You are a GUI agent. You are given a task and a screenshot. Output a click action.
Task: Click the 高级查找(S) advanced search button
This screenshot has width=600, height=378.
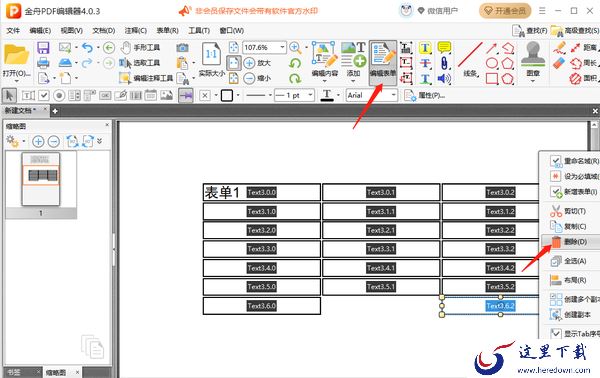coord(575,31)
